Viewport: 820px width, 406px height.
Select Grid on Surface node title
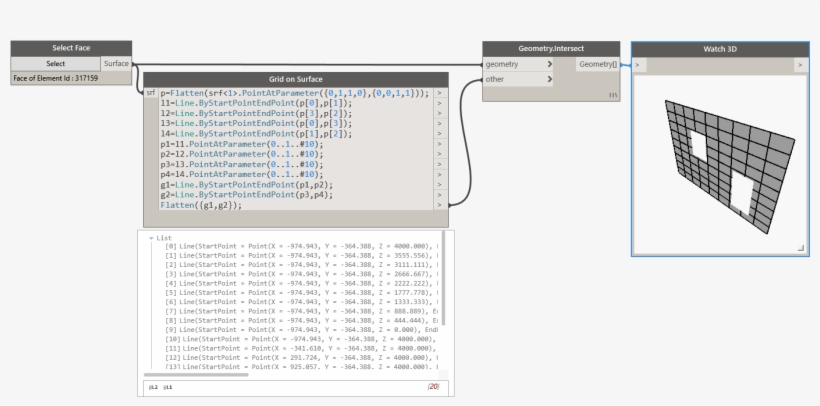pos(295,79)
